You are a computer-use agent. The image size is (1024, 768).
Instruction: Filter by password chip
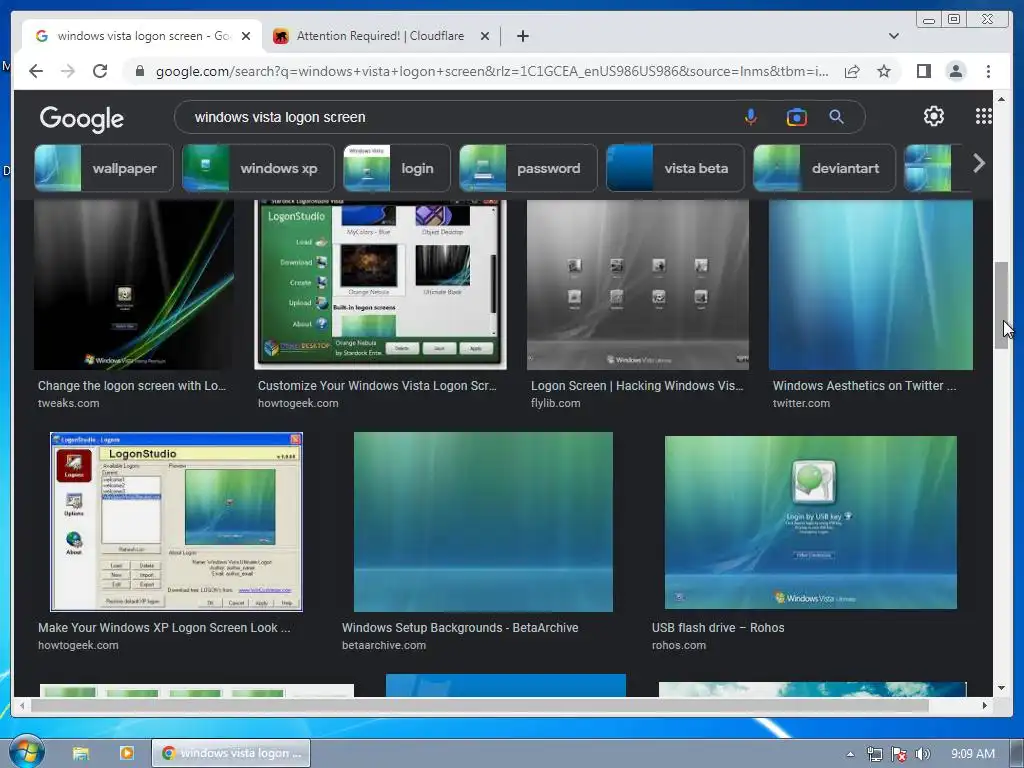coord(528,168)
